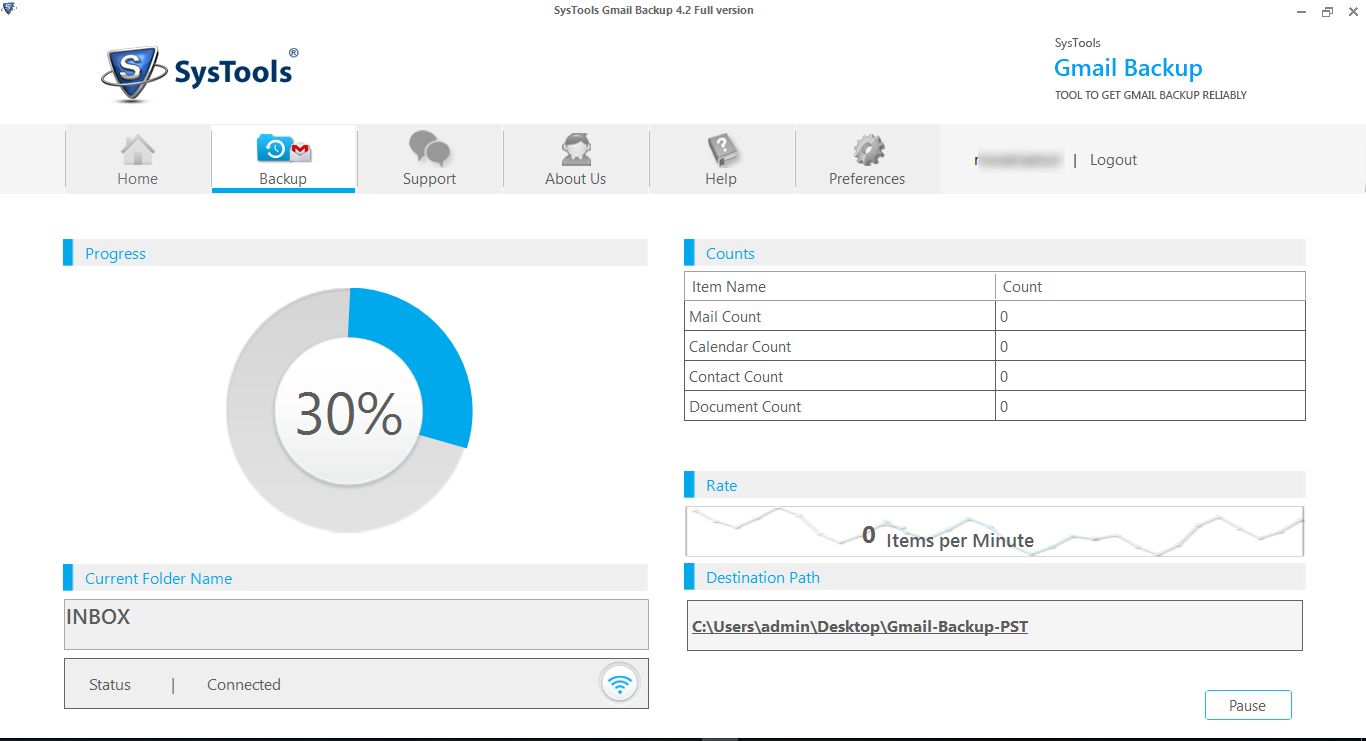
Task: Log out of the account
Action: (x=1114, y=160)
